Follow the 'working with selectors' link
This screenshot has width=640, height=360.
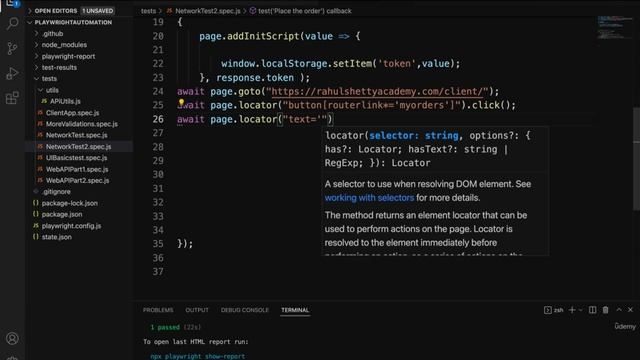(369, 198)
